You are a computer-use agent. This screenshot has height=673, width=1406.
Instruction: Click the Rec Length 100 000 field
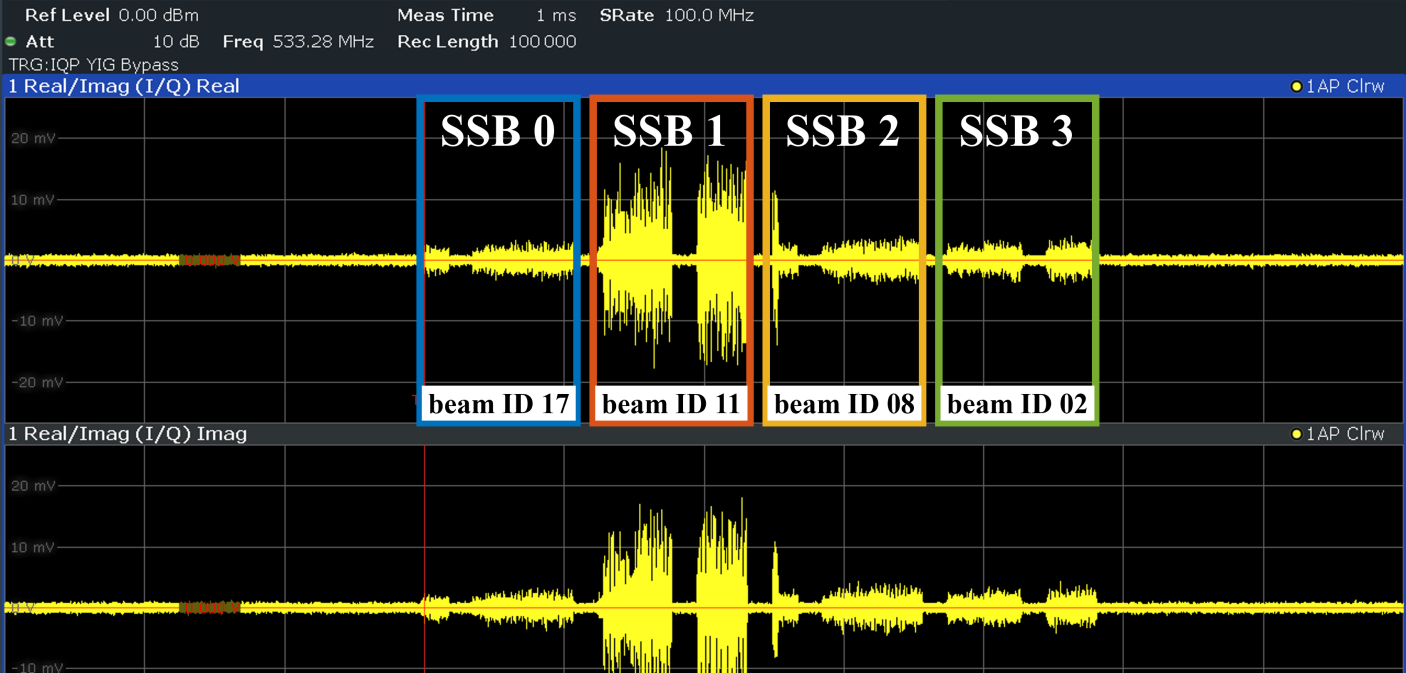click(x=486, y=42)
